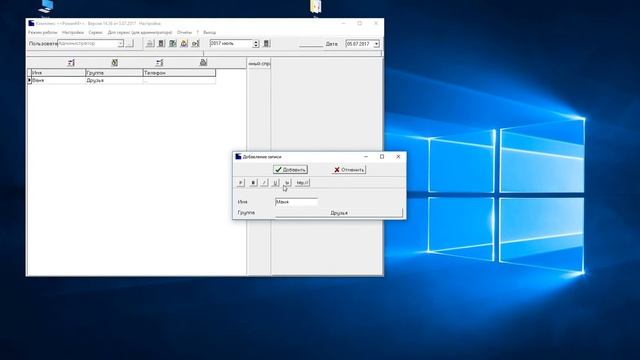This screenshot has height=360, width=640.
Task: Click the Телефон column header
Action: coord(179,73)
